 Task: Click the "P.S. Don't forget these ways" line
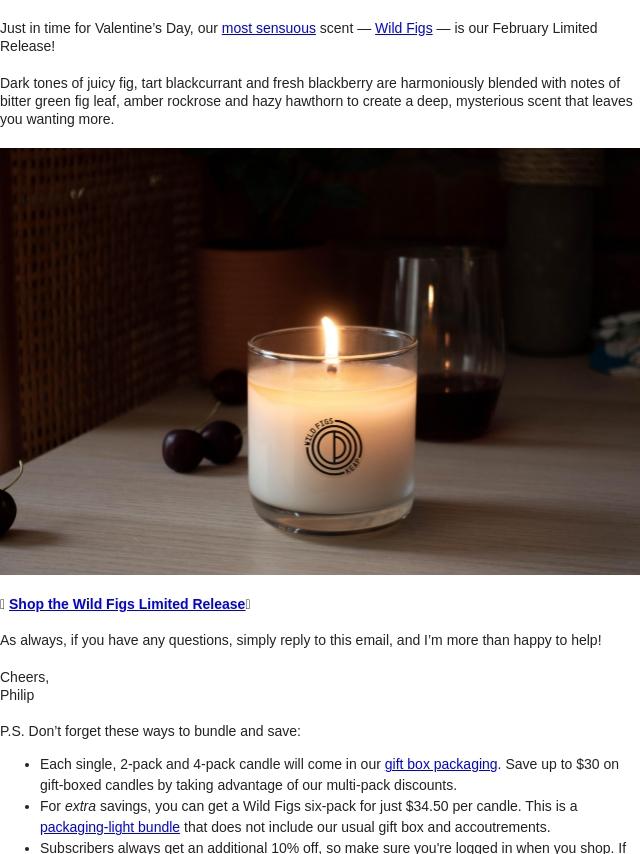pyautogui.click(x=150, y=731)
